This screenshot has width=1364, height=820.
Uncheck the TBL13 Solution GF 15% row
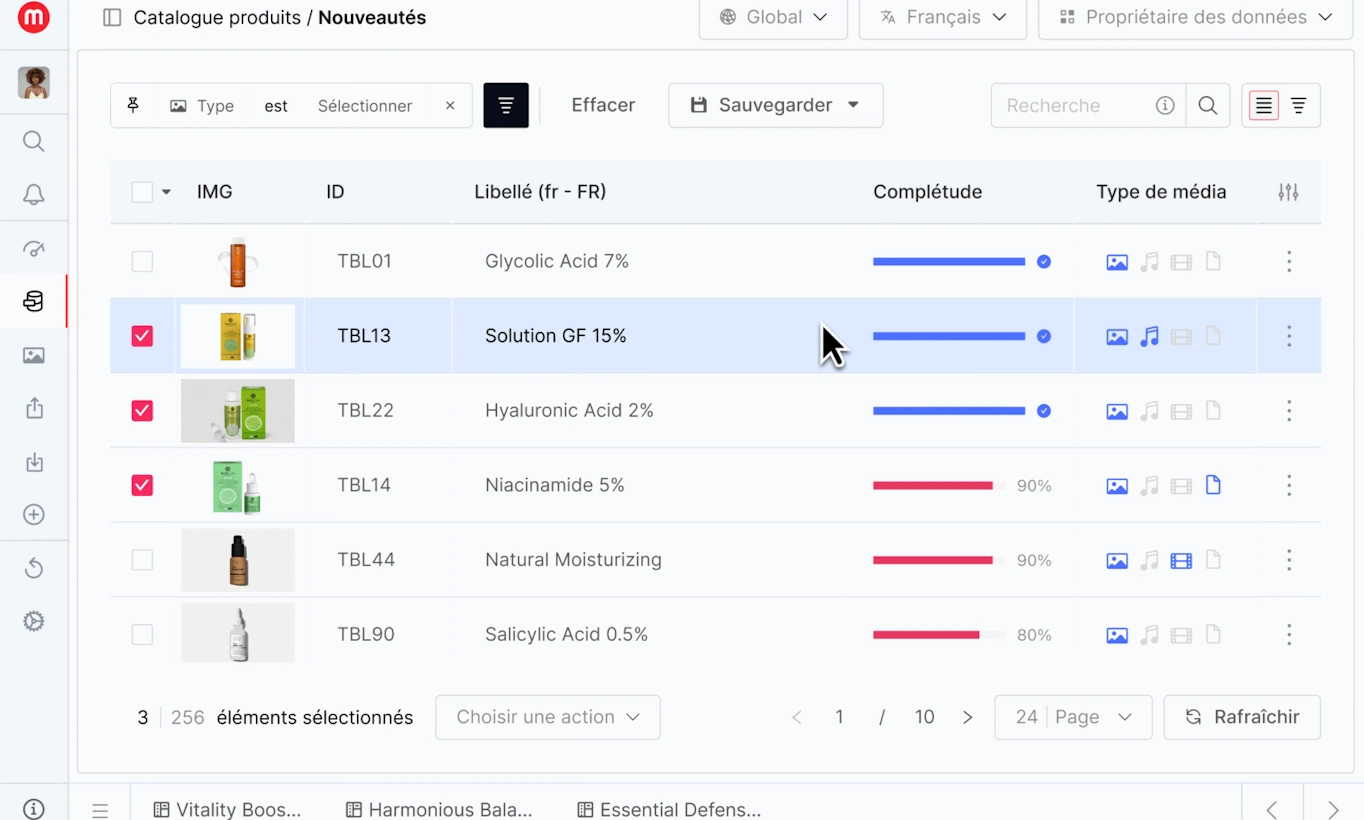(142, 336)
